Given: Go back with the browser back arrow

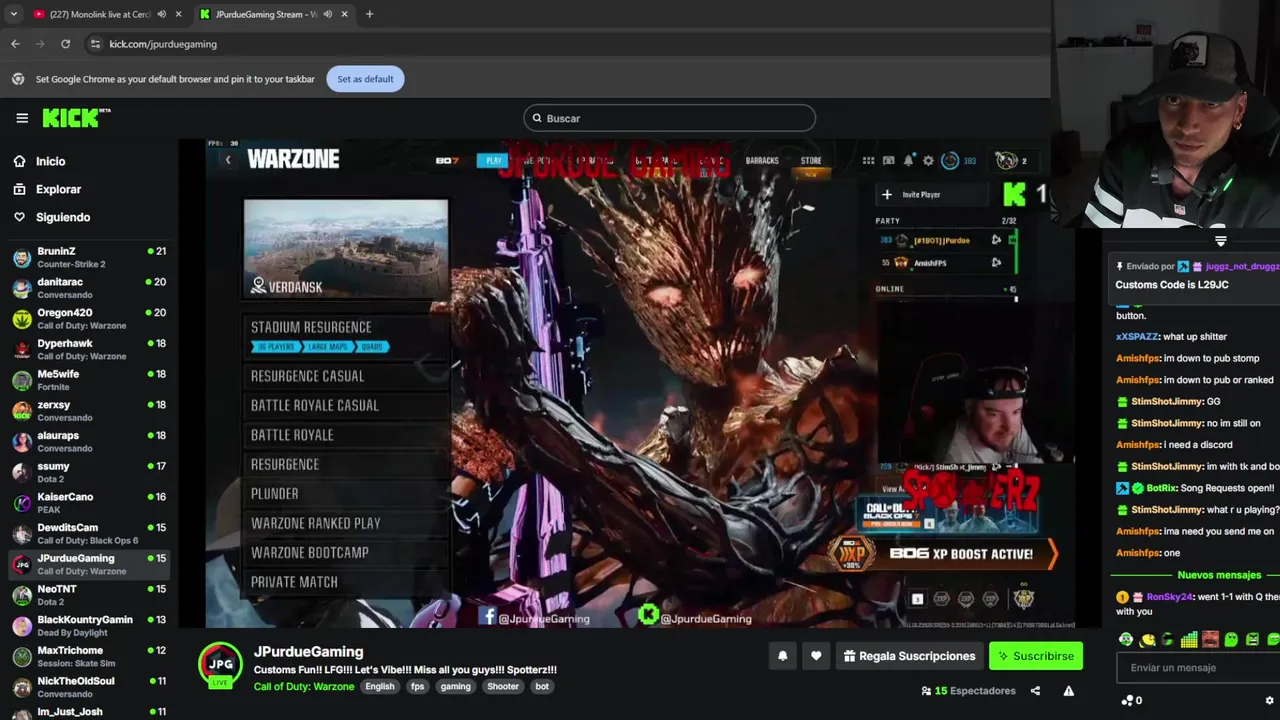Looking at the screenshot, I should (15, 44).
